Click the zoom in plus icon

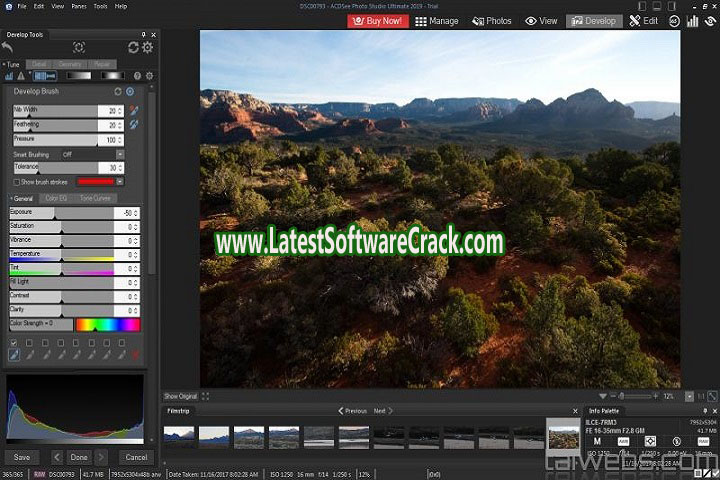(x=655, y=396)
